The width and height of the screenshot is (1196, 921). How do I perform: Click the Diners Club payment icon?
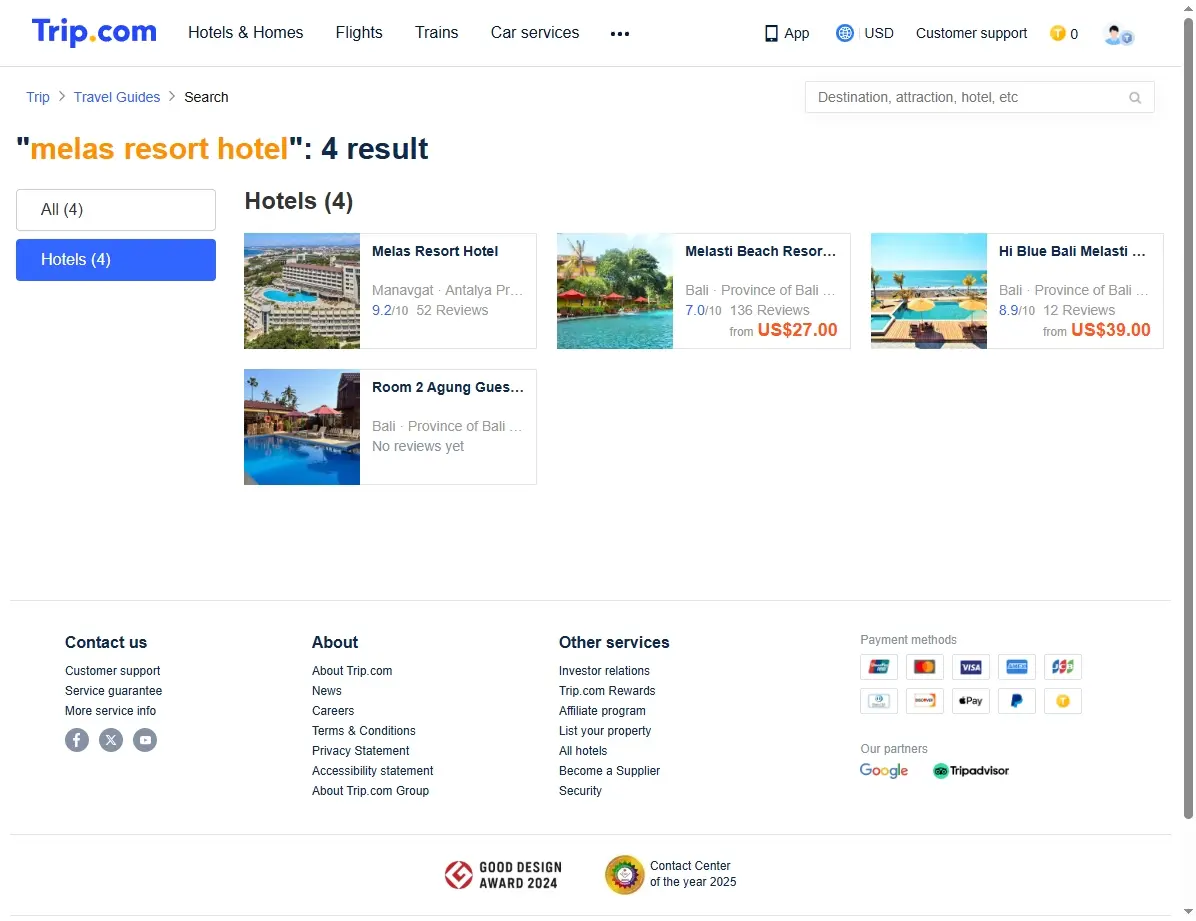(x=879, y=700)
